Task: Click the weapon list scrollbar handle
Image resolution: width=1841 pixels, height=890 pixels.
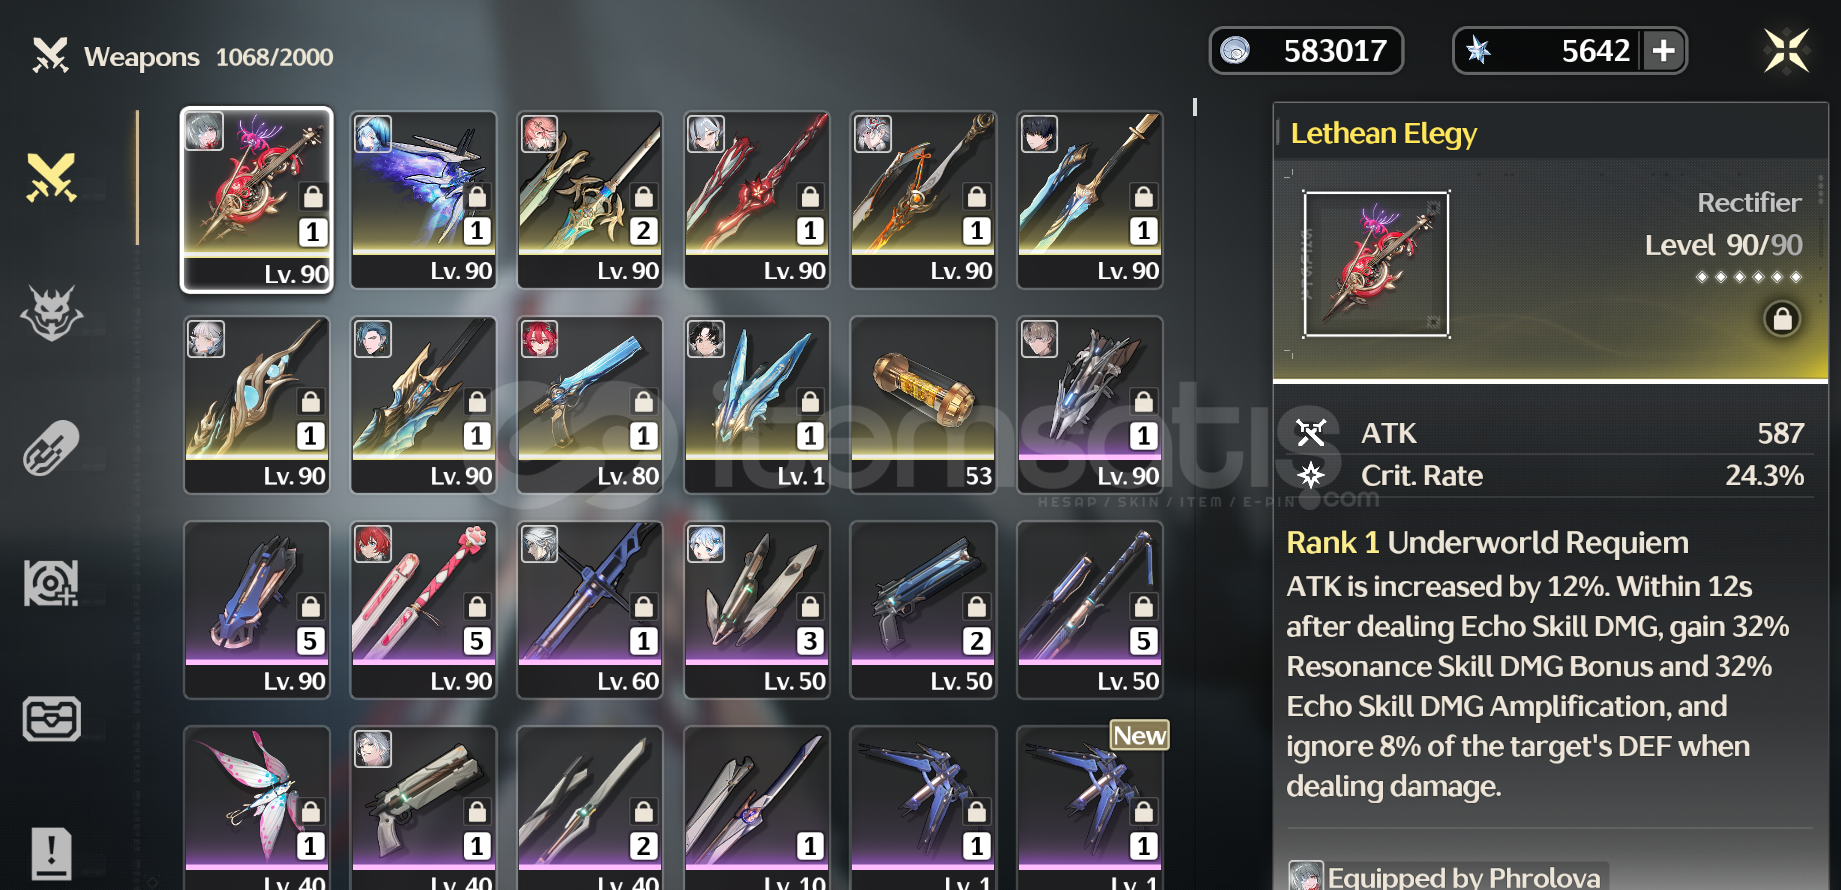Action: [x=1195, y=107]
